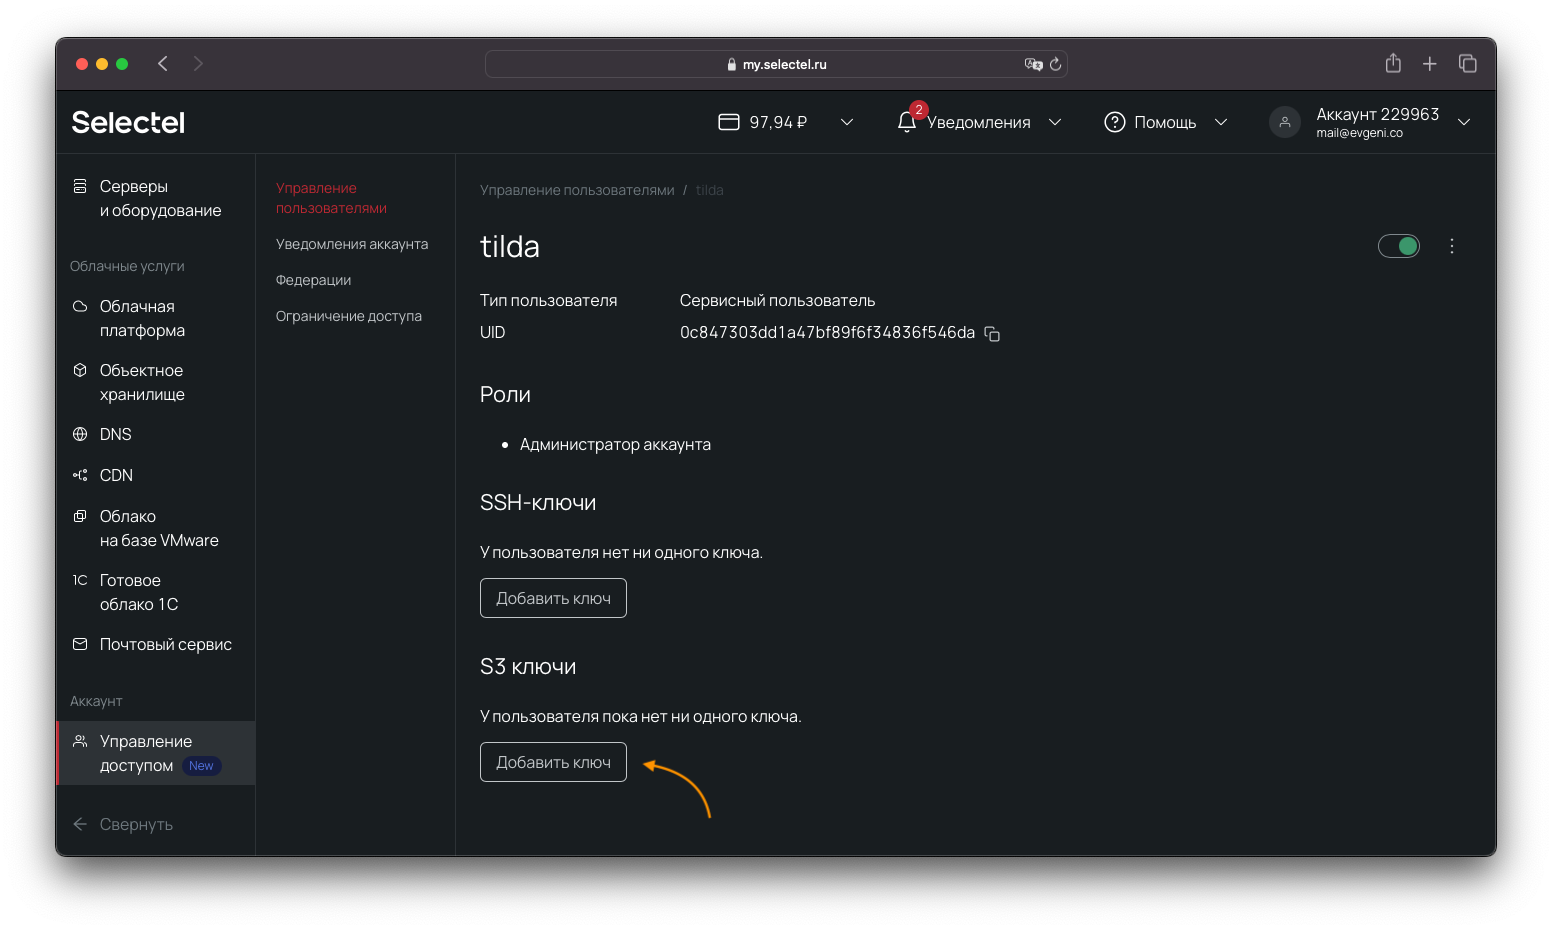Viewport: 1552px width, 930px height.
Task: Click the Серверы и оборудование label
Action: tap(160, 198)
